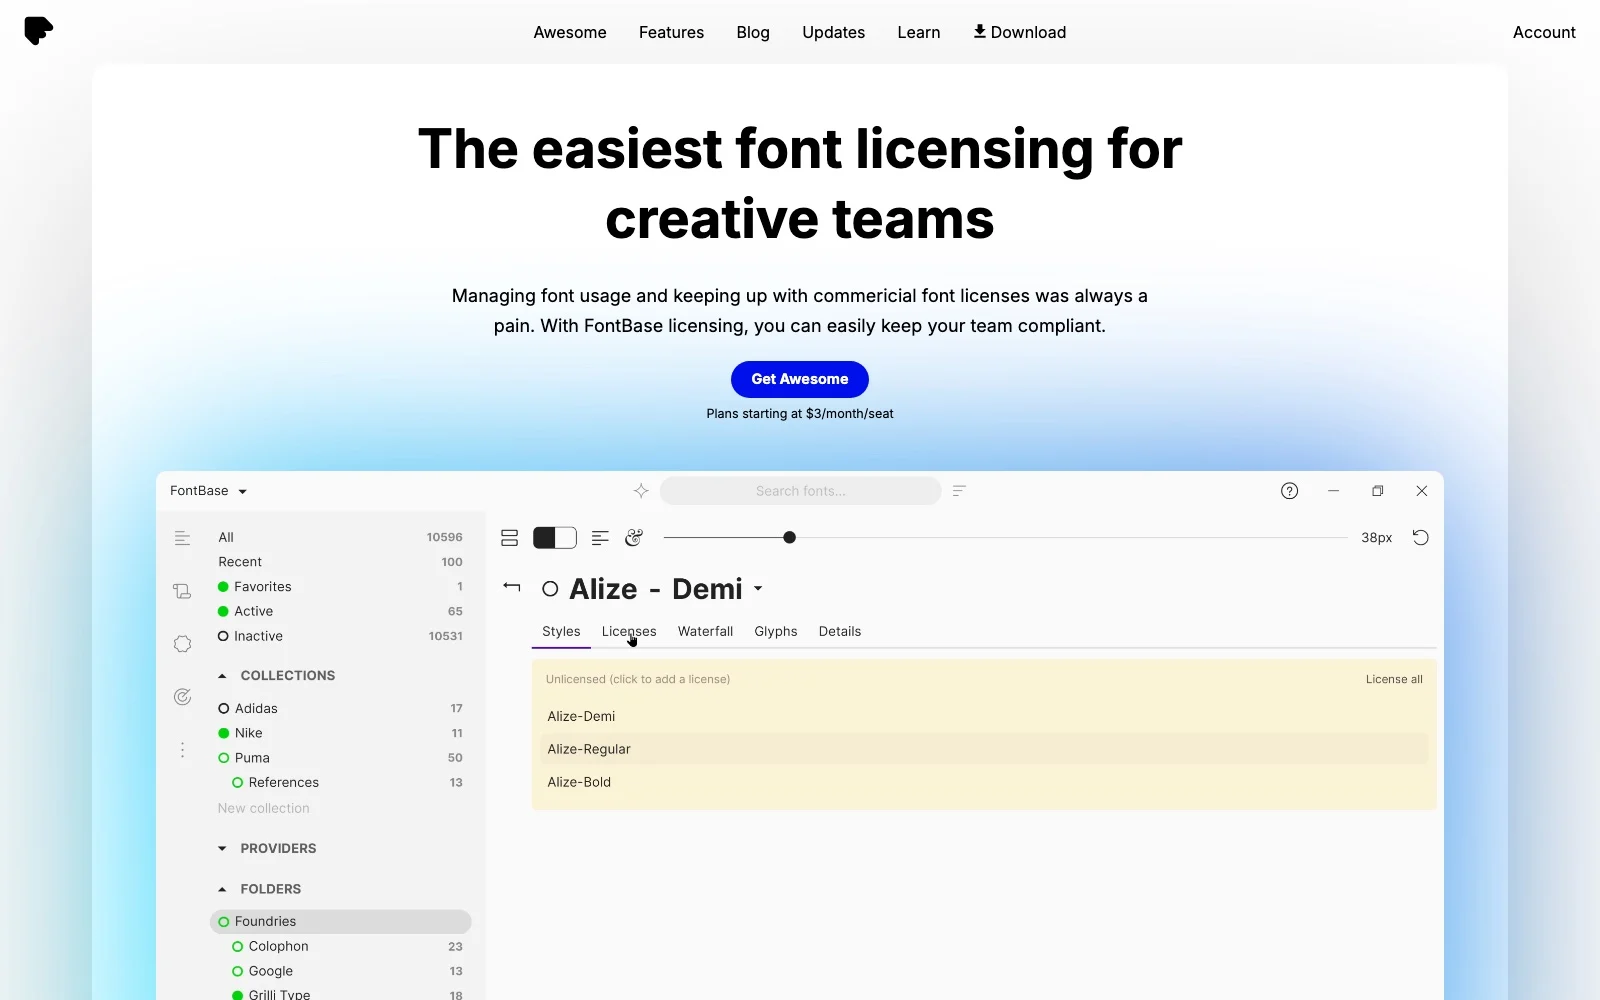Open the ligatures ampersand icon in toolbar
1600x1000 pixels.
[x=634, y=538]
